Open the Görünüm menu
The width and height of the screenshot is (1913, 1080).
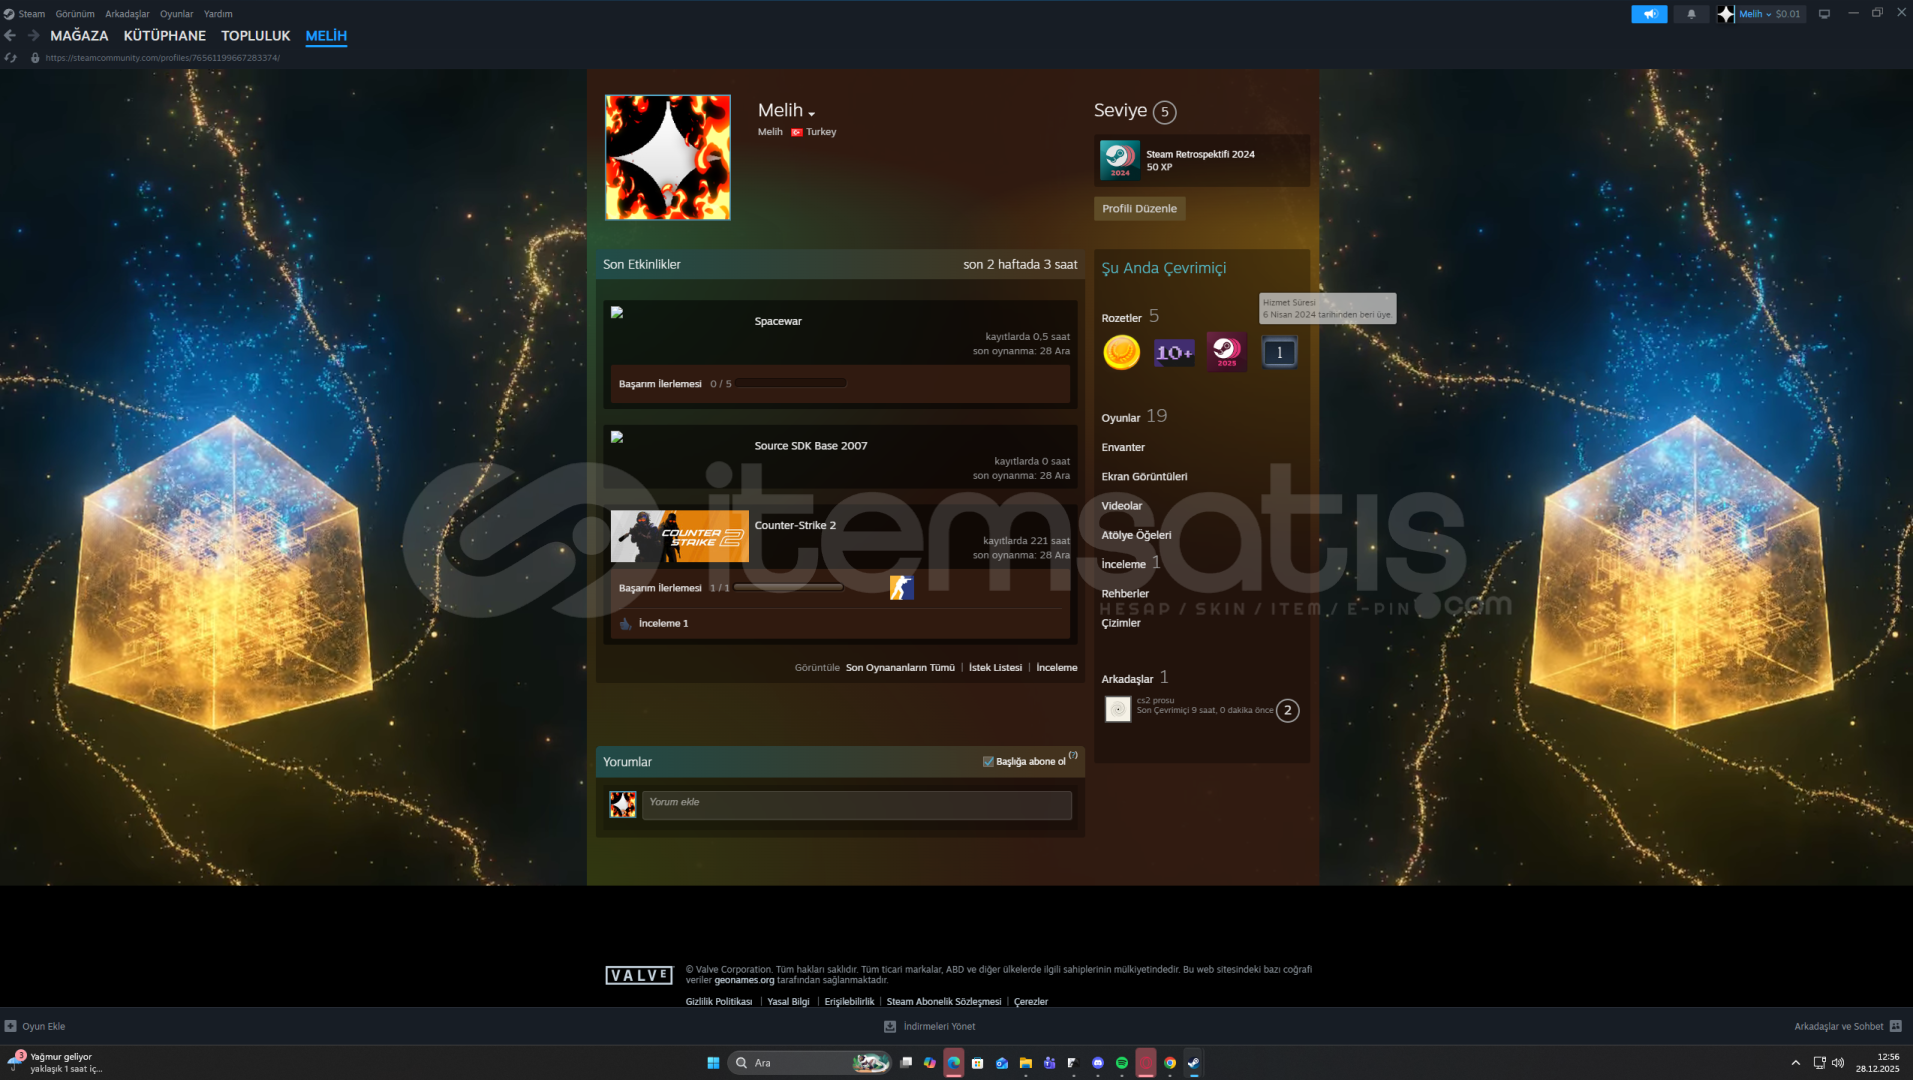click(75, 14)
